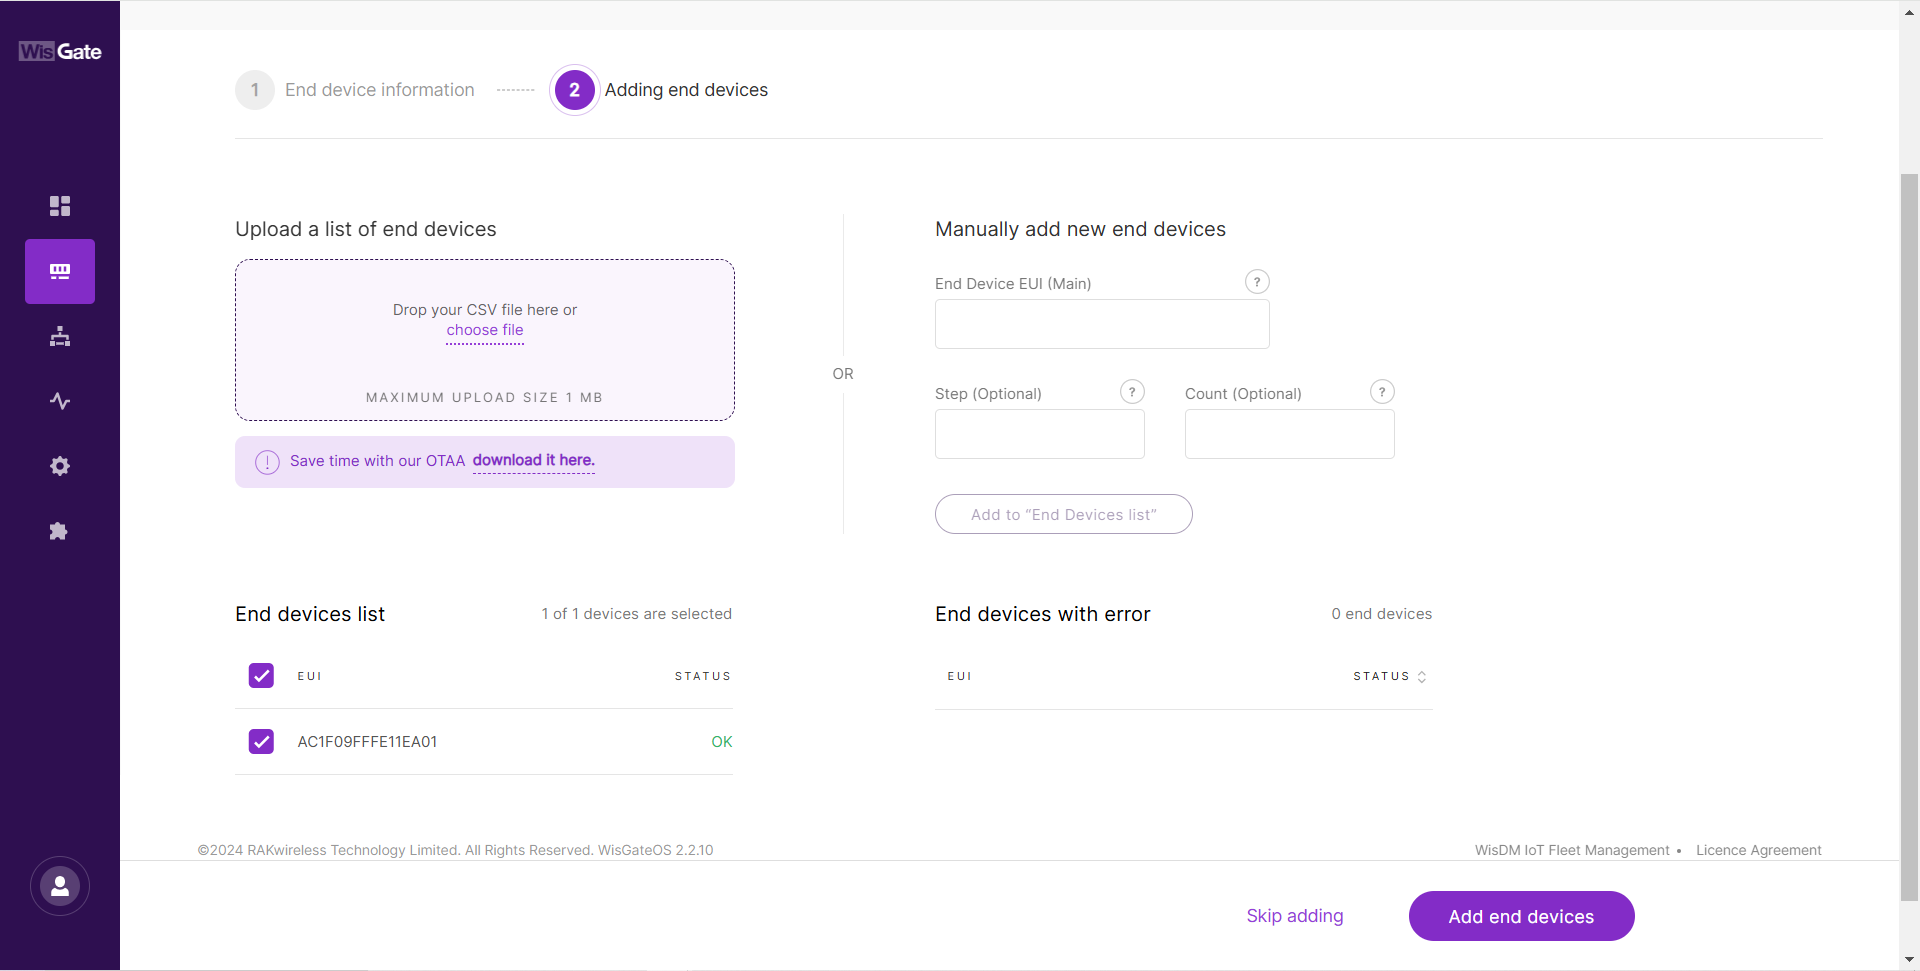This screenshot has width=1920, height=971.
Task: Go to step 1 End device information
Action: [x=355, y=90]
